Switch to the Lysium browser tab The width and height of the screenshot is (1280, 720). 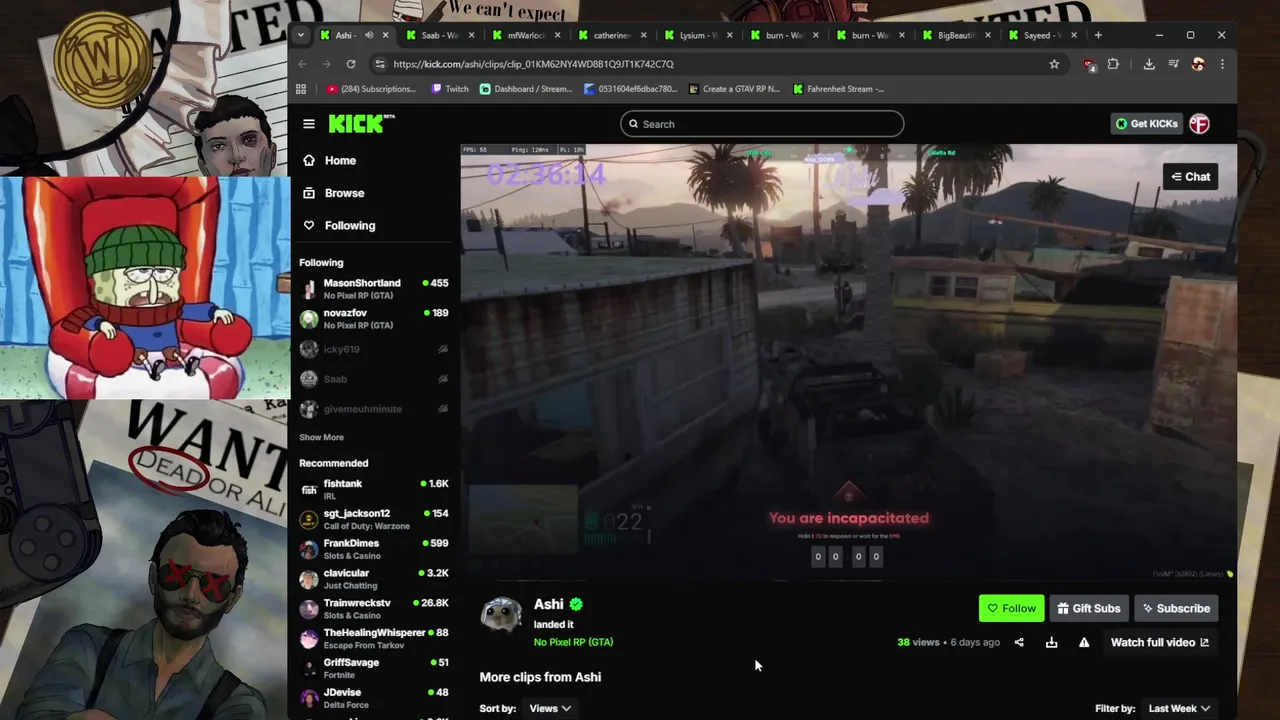pos(697,35)
